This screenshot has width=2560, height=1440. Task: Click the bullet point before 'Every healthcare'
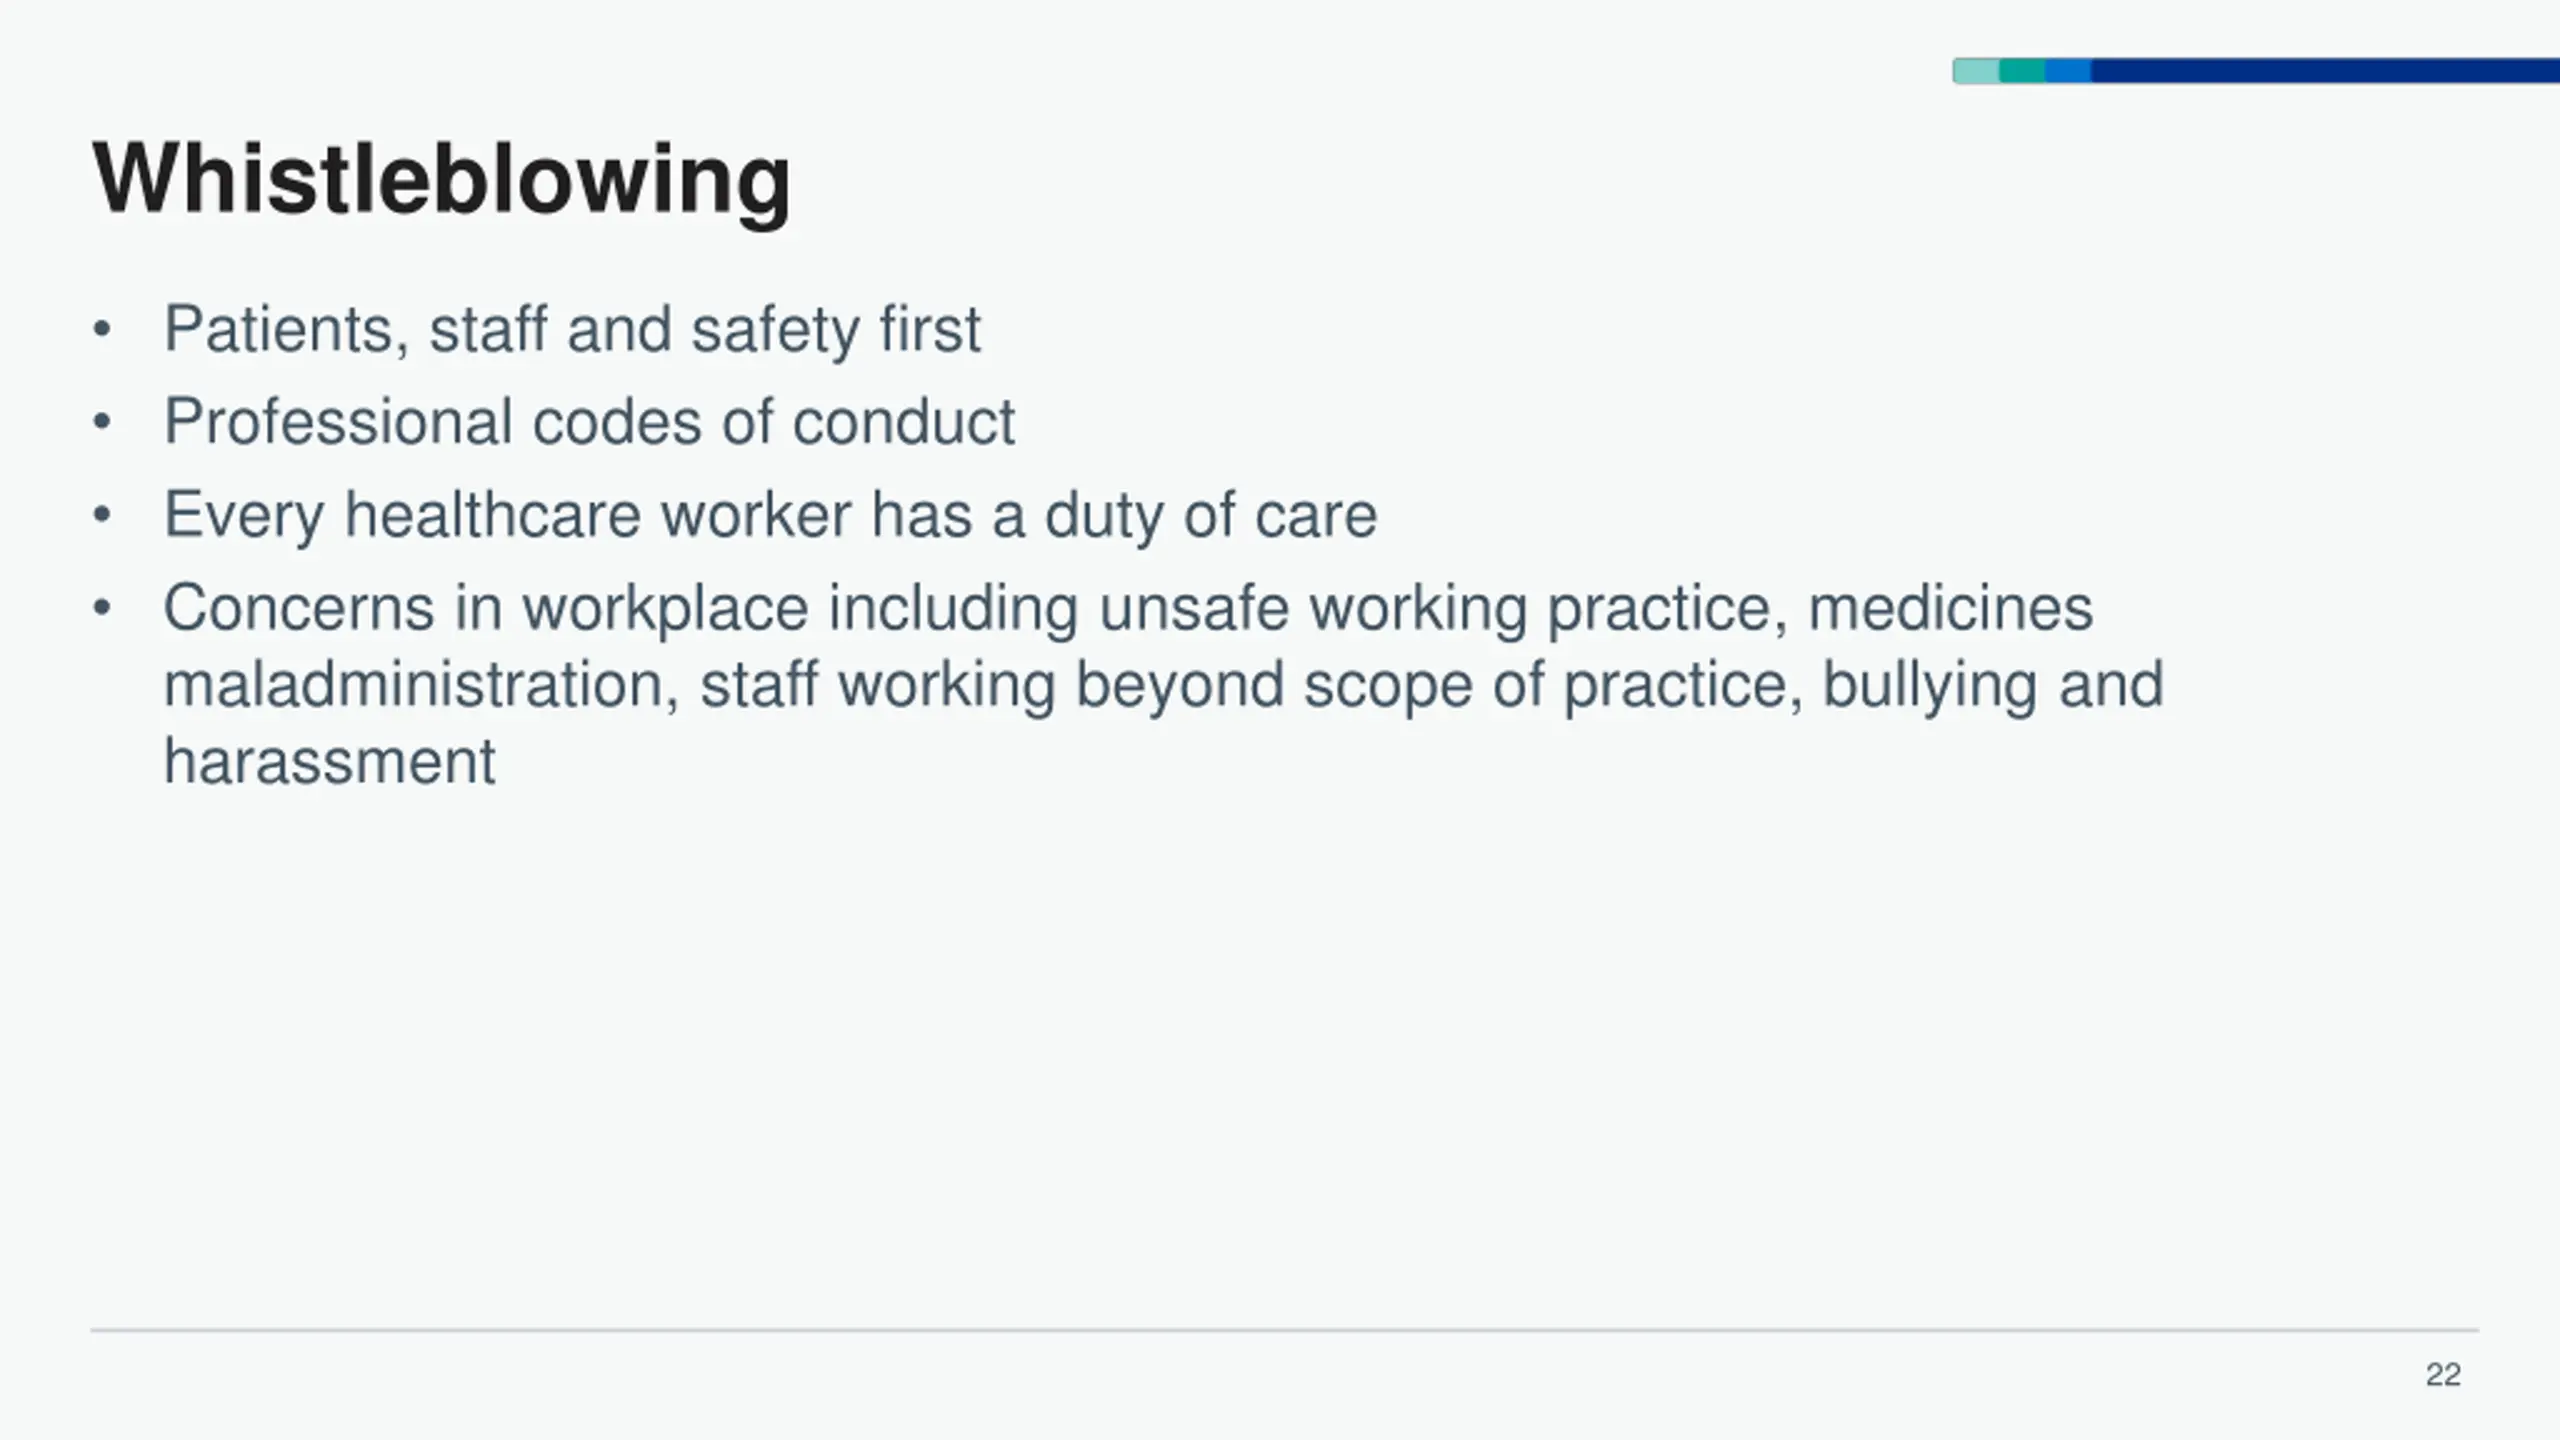pos(101,515)
